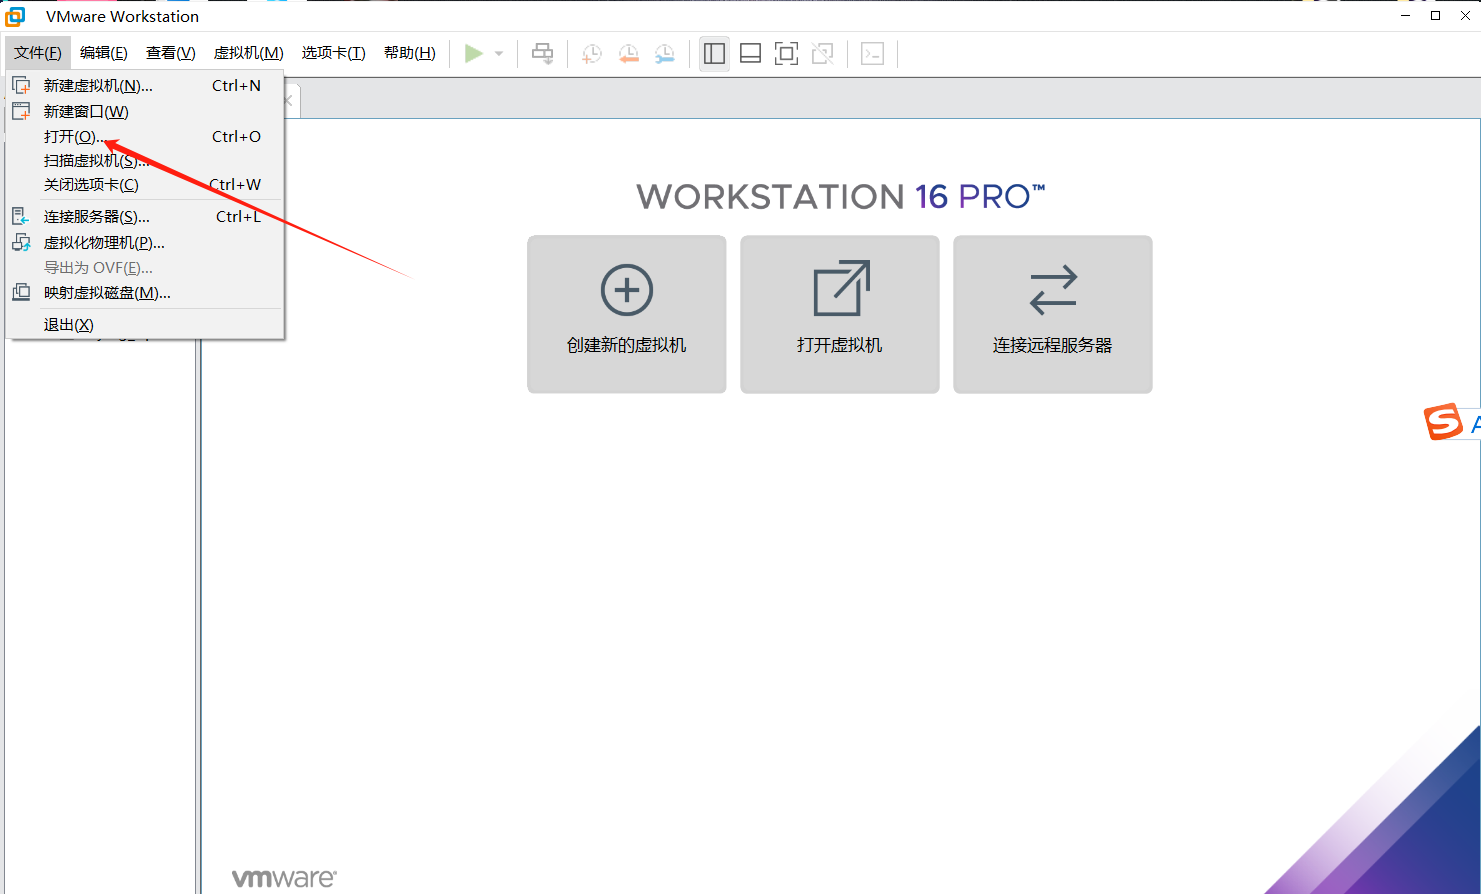Click the console view terminal icon
This screenshot has height=894, width=1481.
click(x=873, y=54)
